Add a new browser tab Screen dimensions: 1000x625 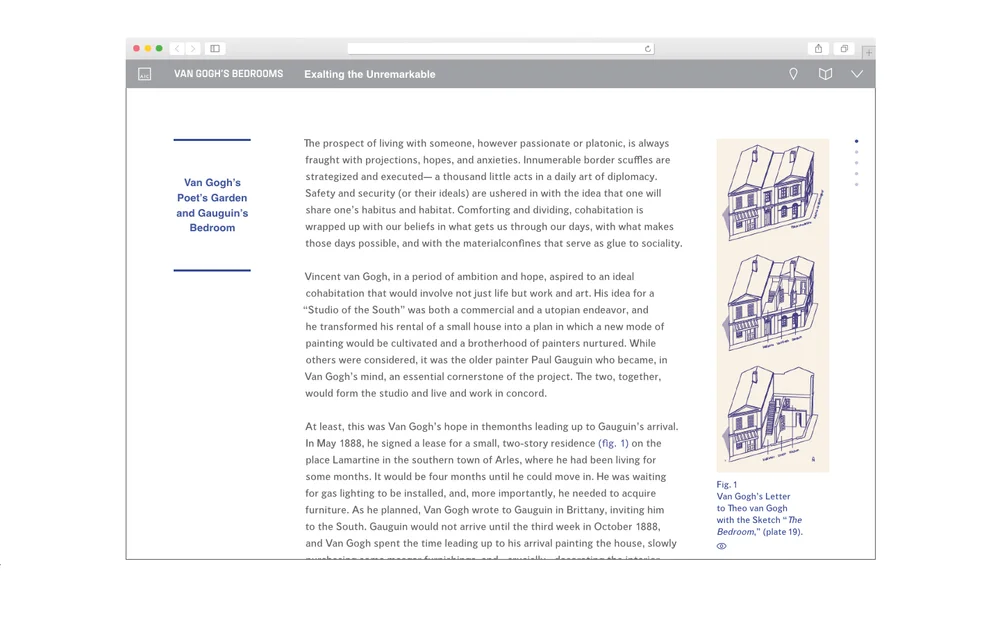coord(869,52)
